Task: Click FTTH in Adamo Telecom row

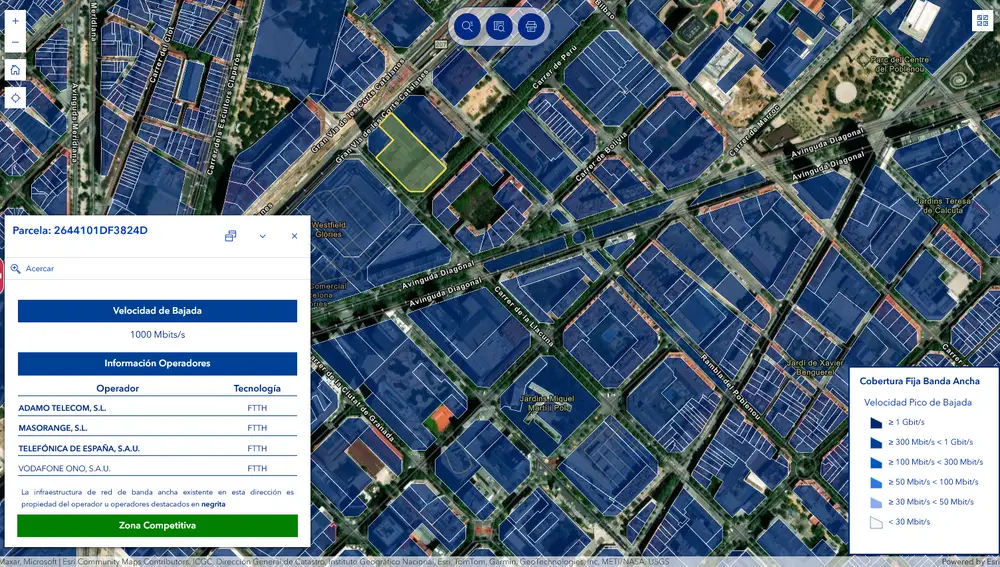Action: [x=257, y=408]
